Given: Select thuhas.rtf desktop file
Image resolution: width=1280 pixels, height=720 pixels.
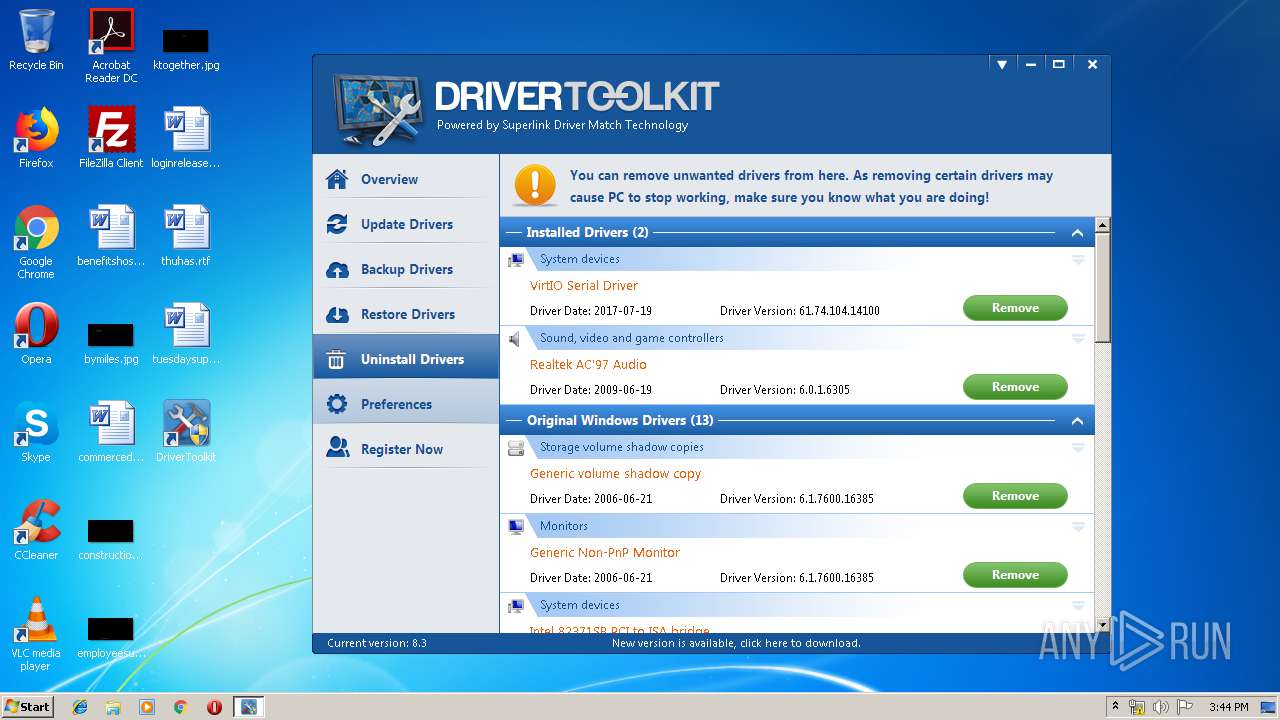Looking at the screenshot, I should 186,236.
